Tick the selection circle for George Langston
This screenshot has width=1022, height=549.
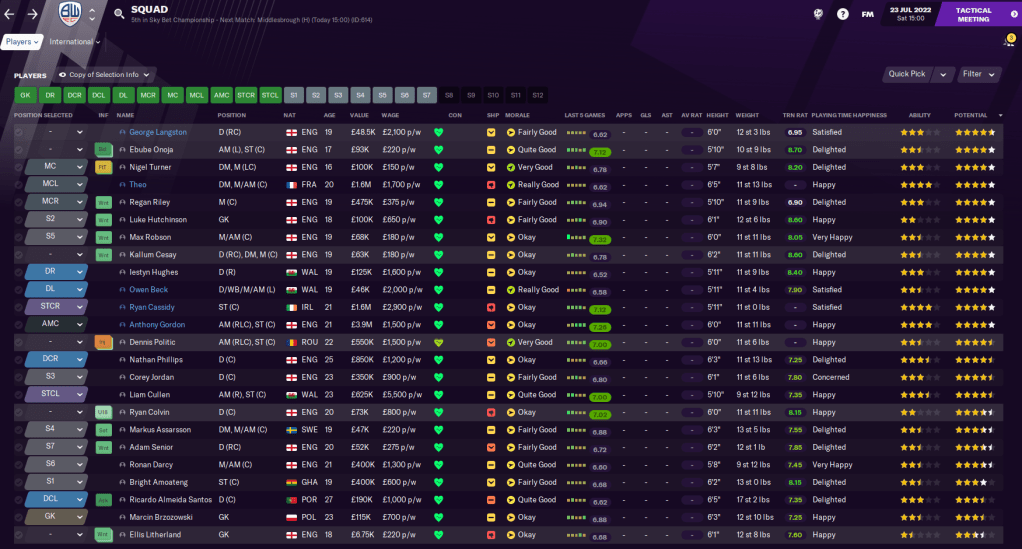(x=18, y=132)
